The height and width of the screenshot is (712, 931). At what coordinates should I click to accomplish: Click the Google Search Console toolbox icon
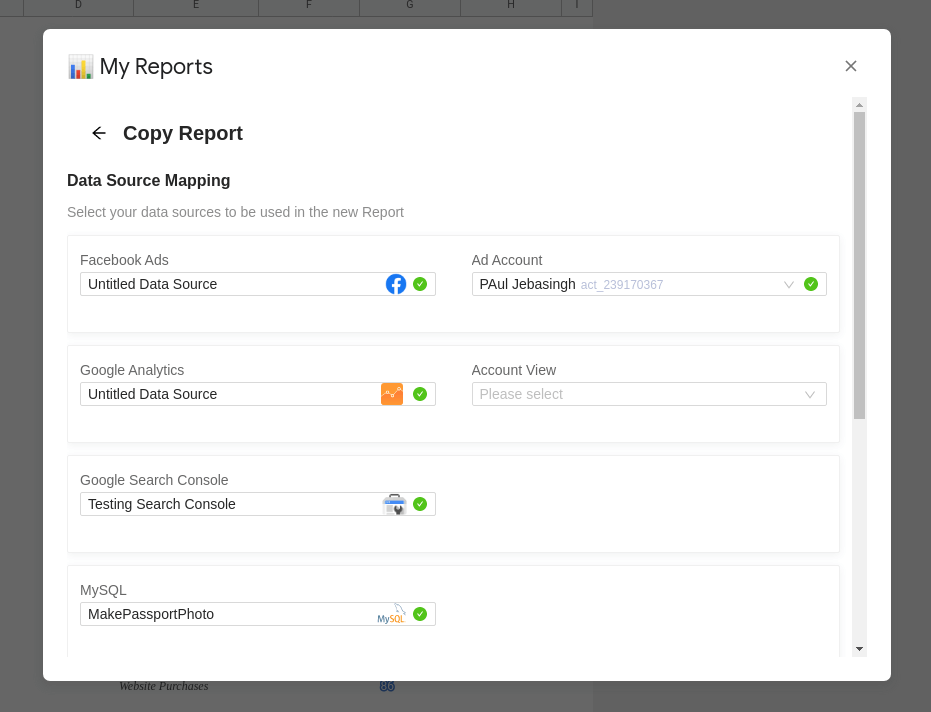(x=394, y=504)
